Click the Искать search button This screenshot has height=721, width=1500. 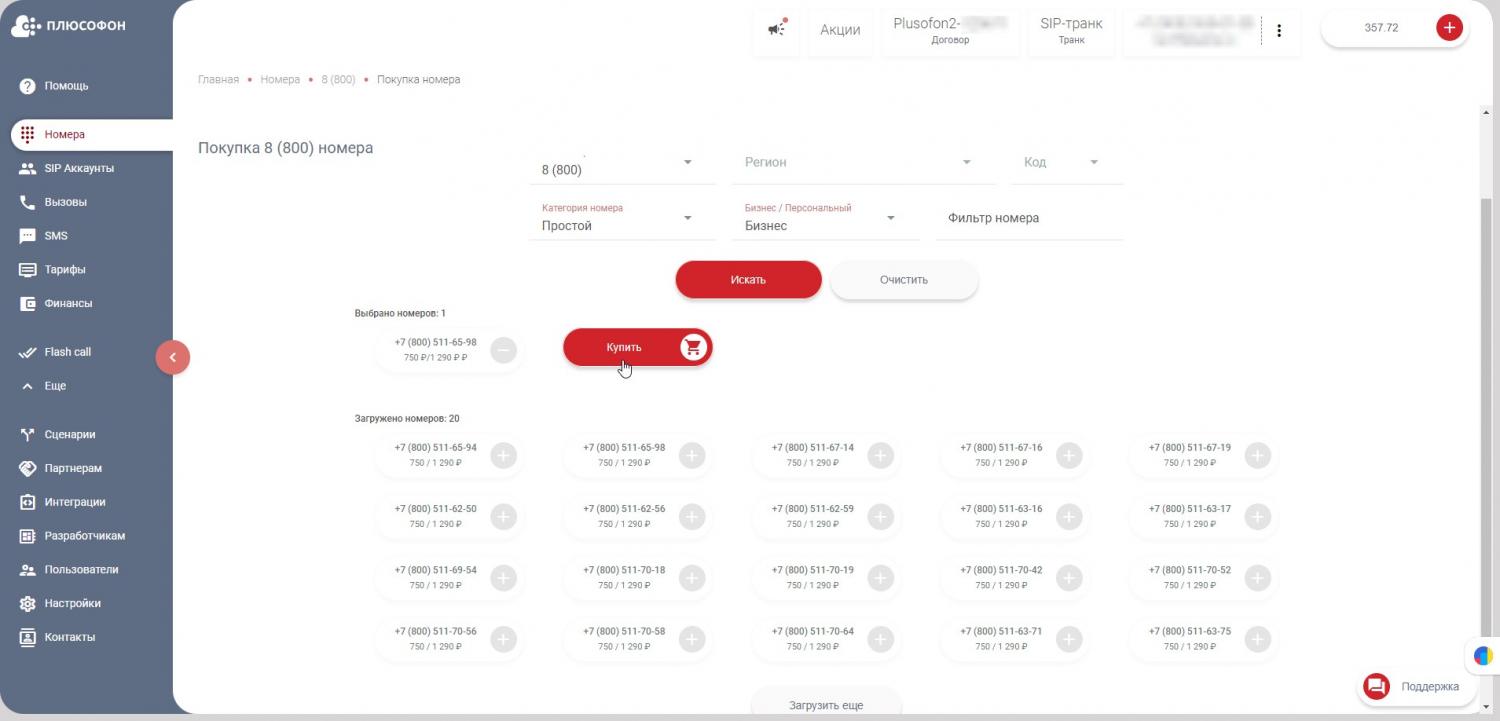tap(748, 280)
